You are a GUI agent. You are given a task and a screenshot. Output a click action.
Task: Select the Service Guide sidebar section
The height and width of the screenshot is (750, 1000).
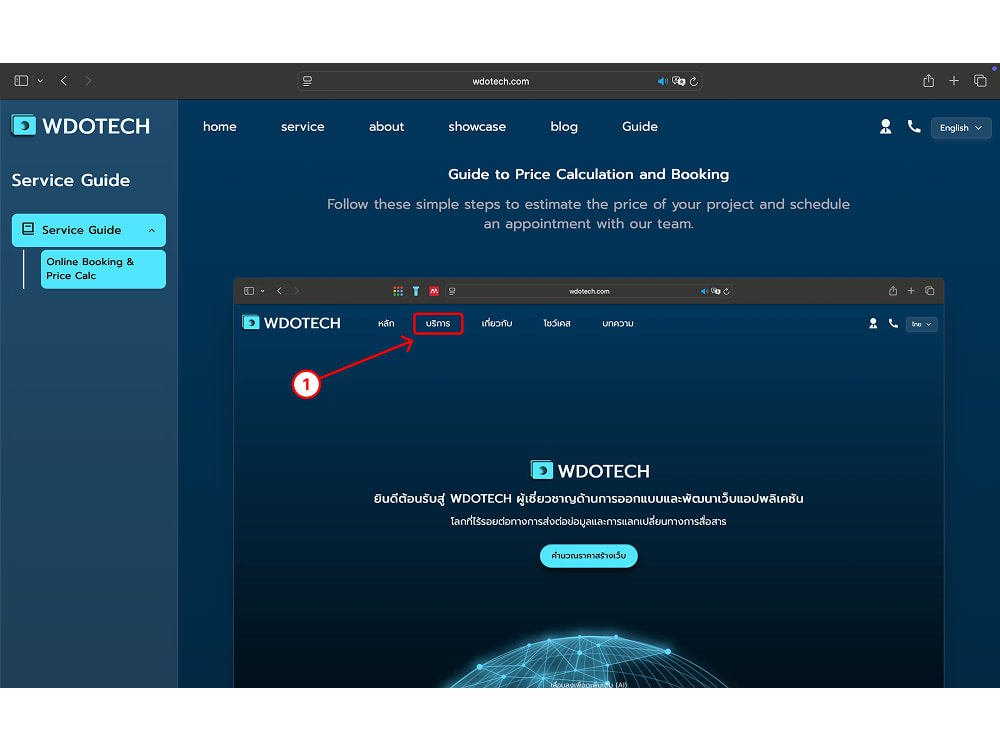click(89, 230)
